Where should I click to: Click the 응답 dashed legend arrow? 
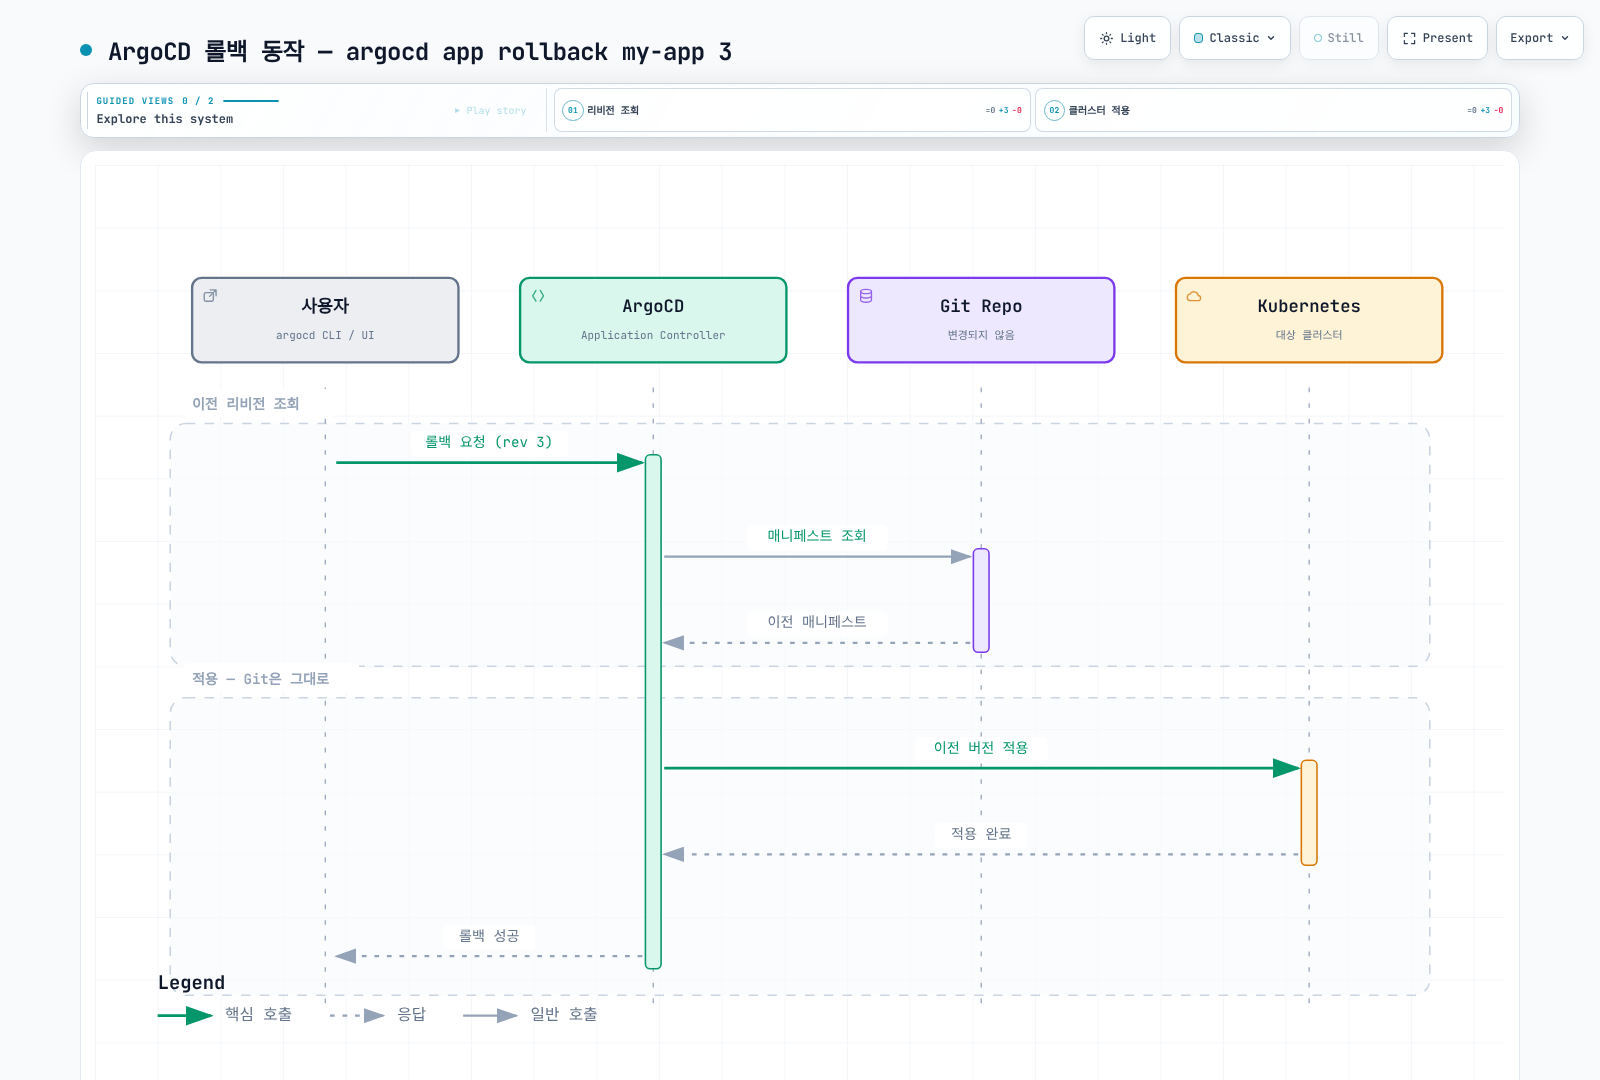[357, 1015]
